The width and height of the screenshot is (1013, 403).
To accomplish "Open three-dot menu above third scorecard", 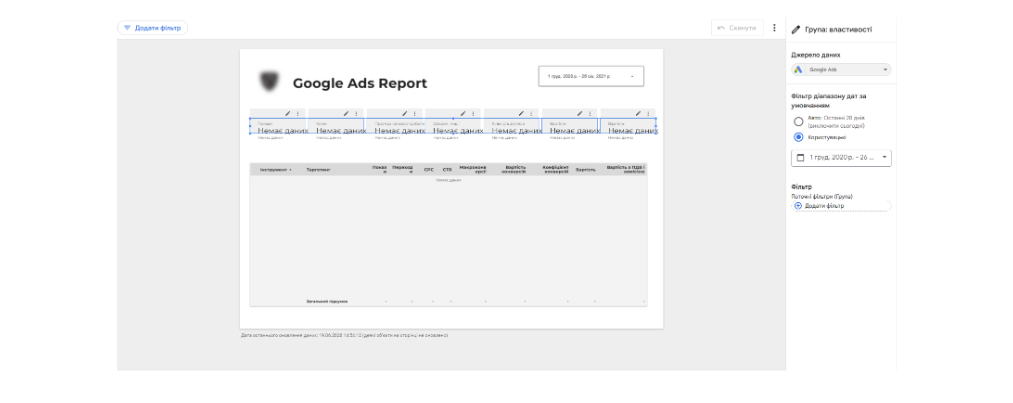I will [x=414, y=114].
